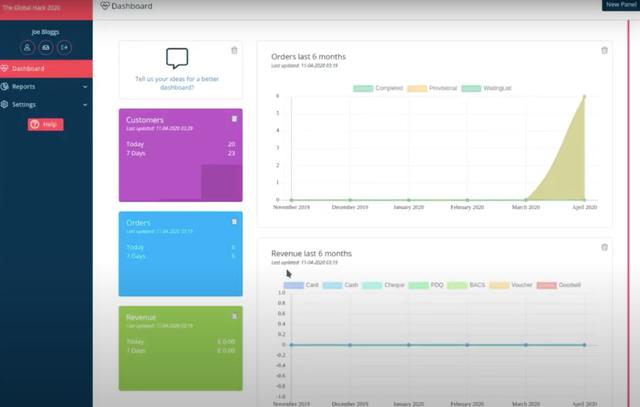This screenshot has width=640, height=407.
Task: Remove the Revenue last 6 months chart
Action: tap(604, 247)
